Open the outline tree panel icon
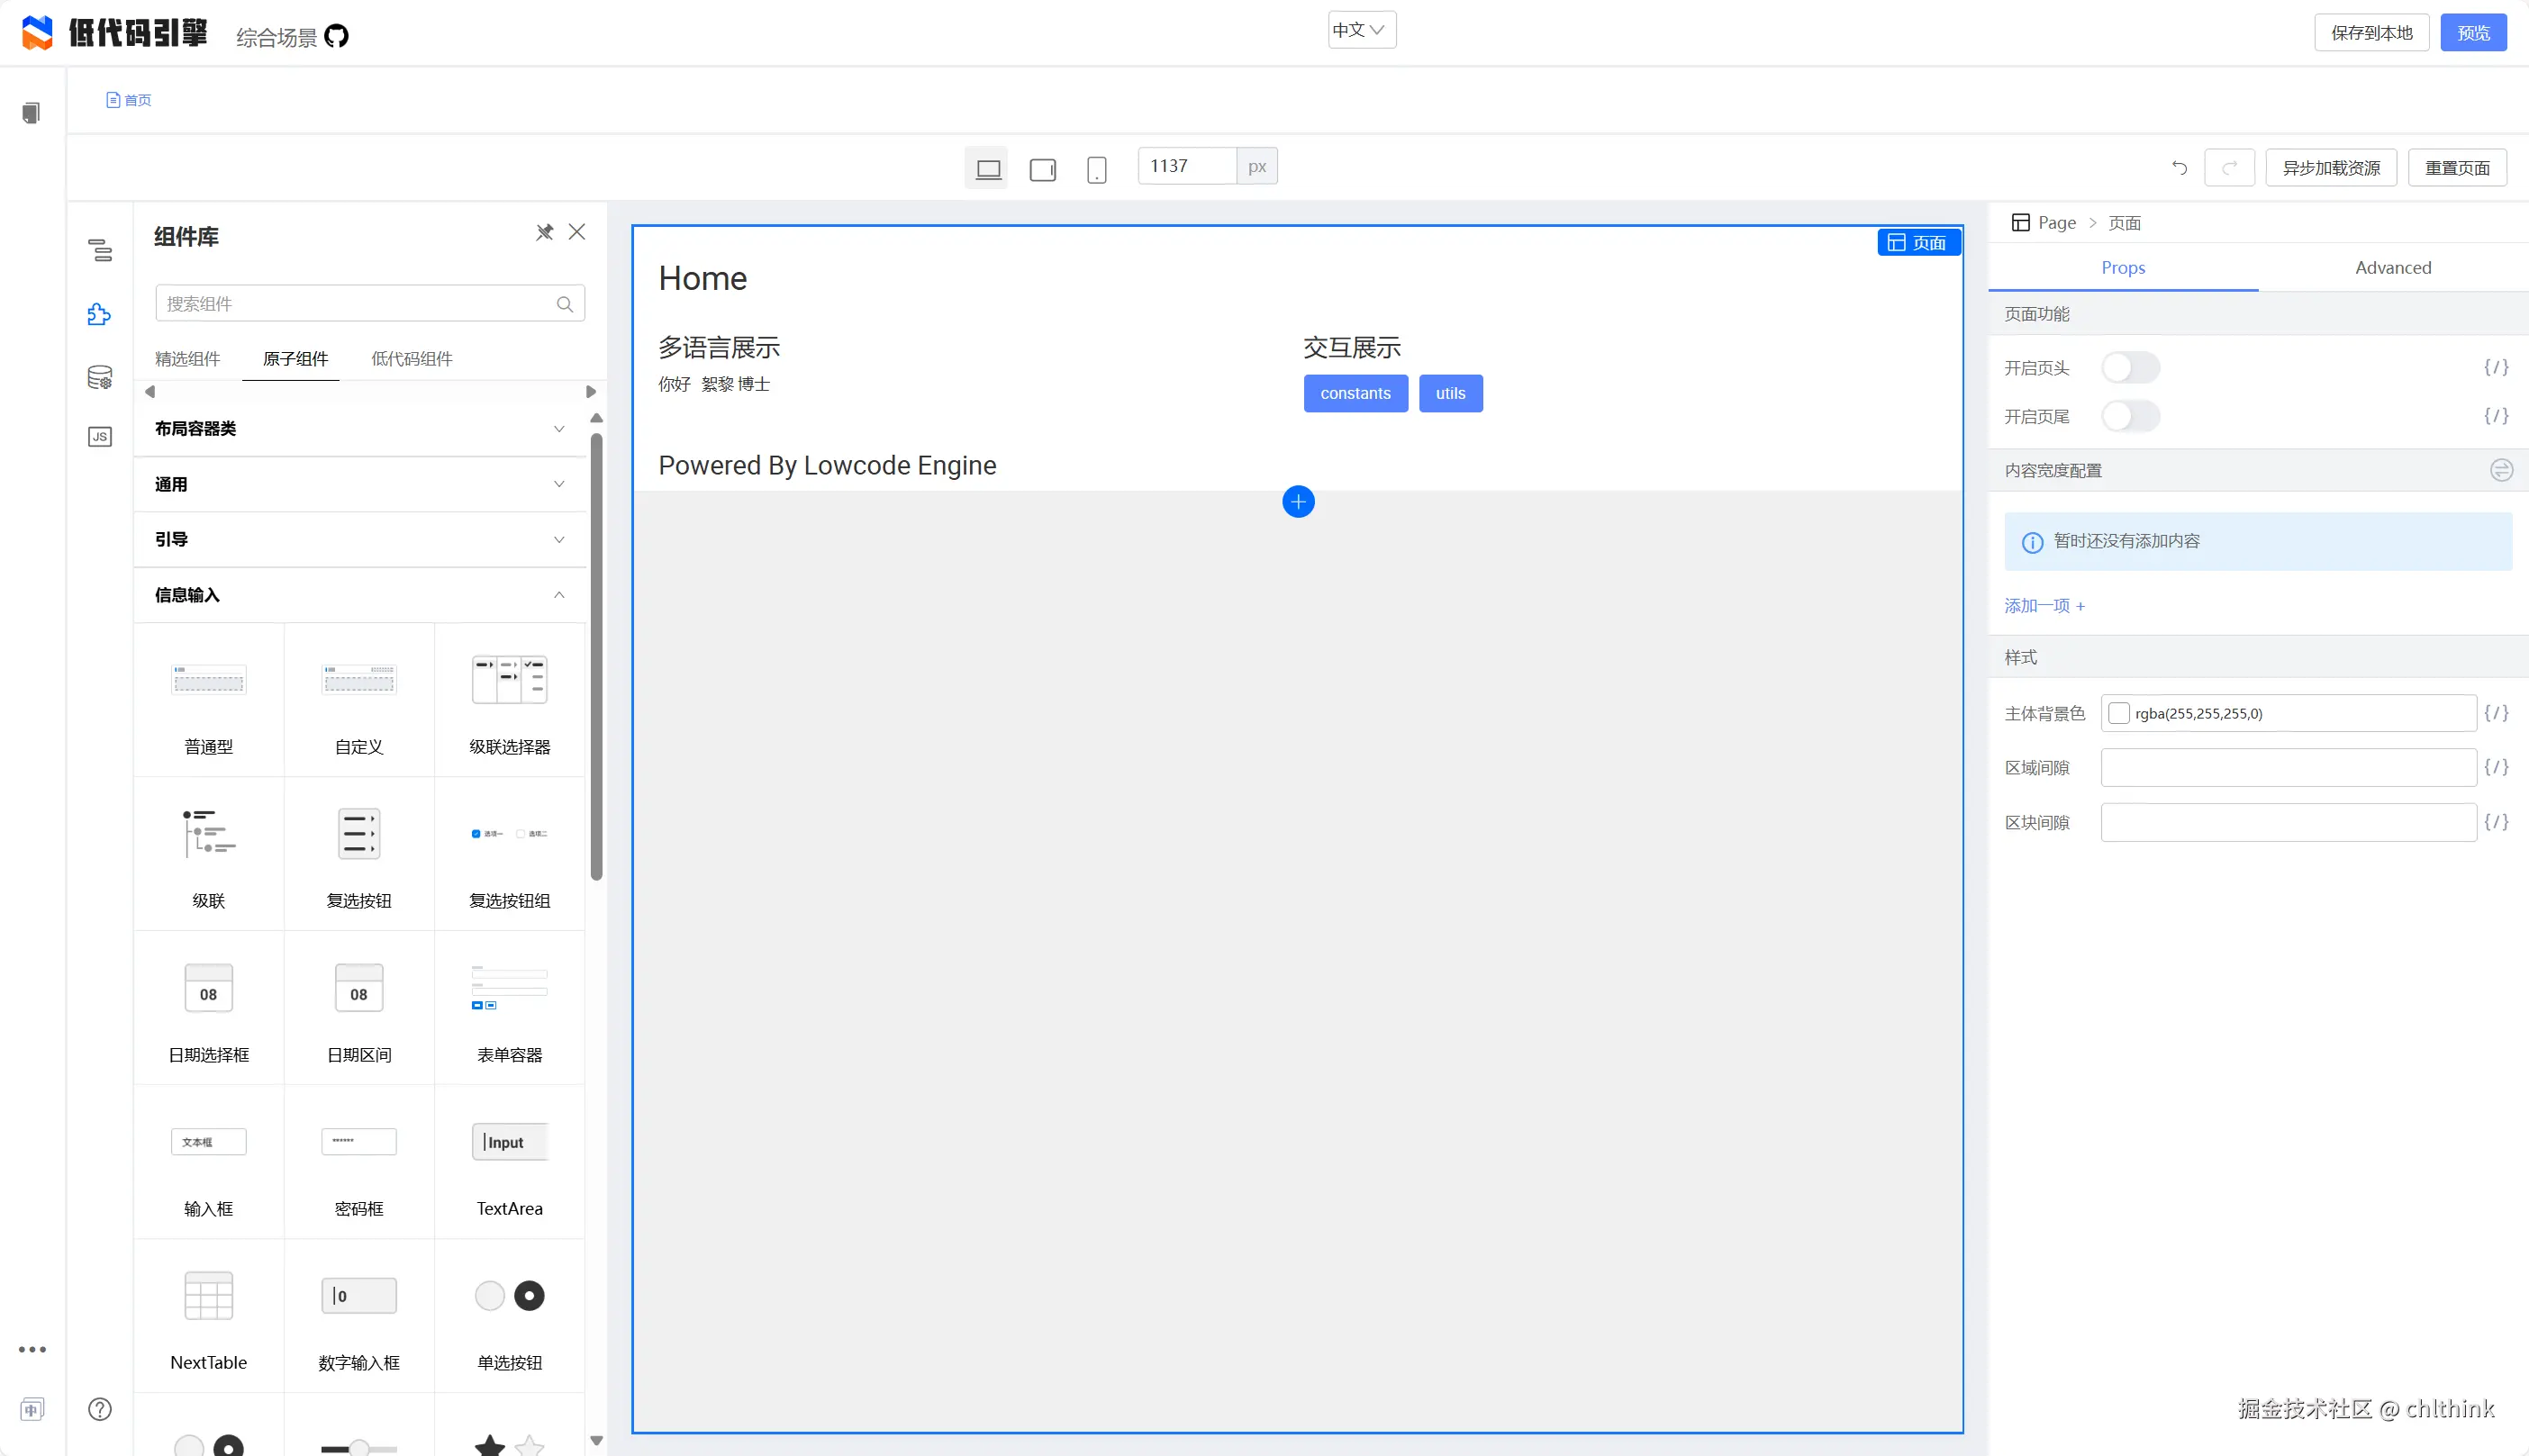Viewport: 2529px width, 1456px height. click(100, 250)
